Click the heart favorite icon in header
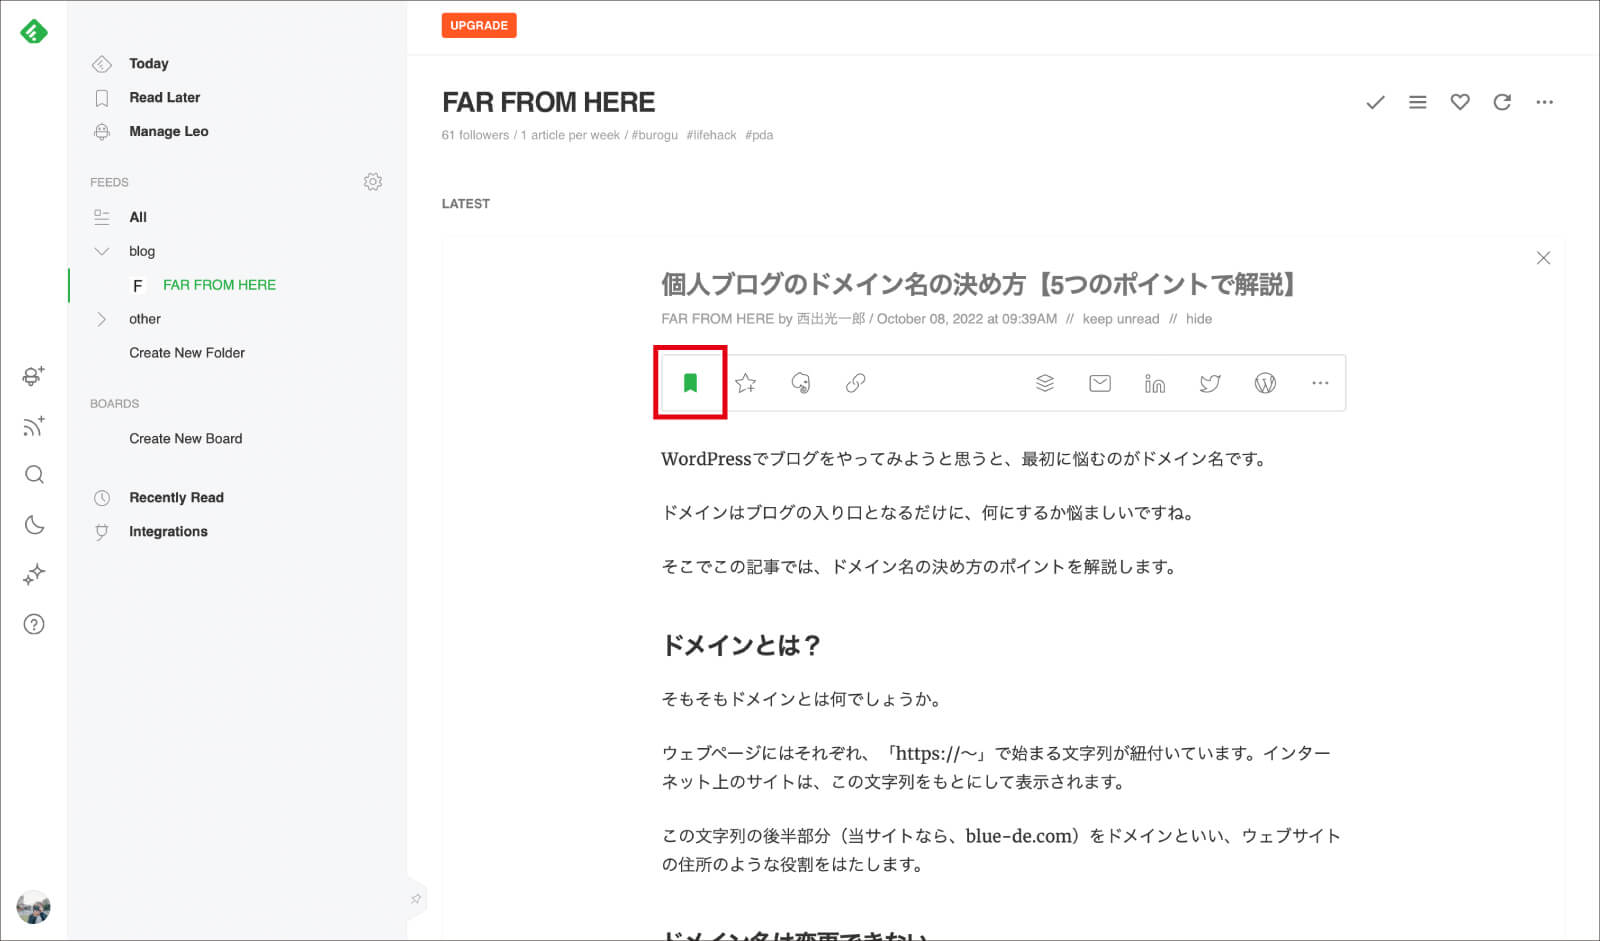Screen dimensions: 1600x941 pyautogui.click(x=1460, y=102)
